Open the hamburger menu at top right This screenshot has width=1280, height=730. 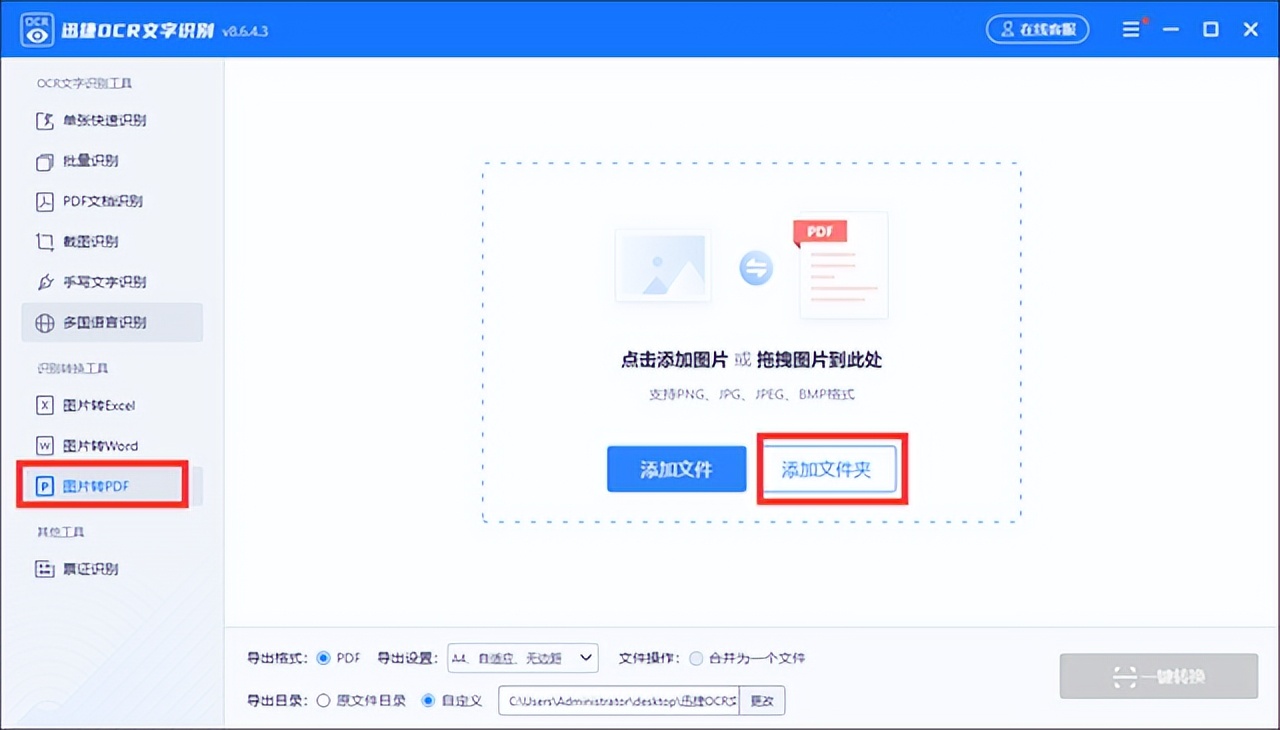click(1131, 29)
